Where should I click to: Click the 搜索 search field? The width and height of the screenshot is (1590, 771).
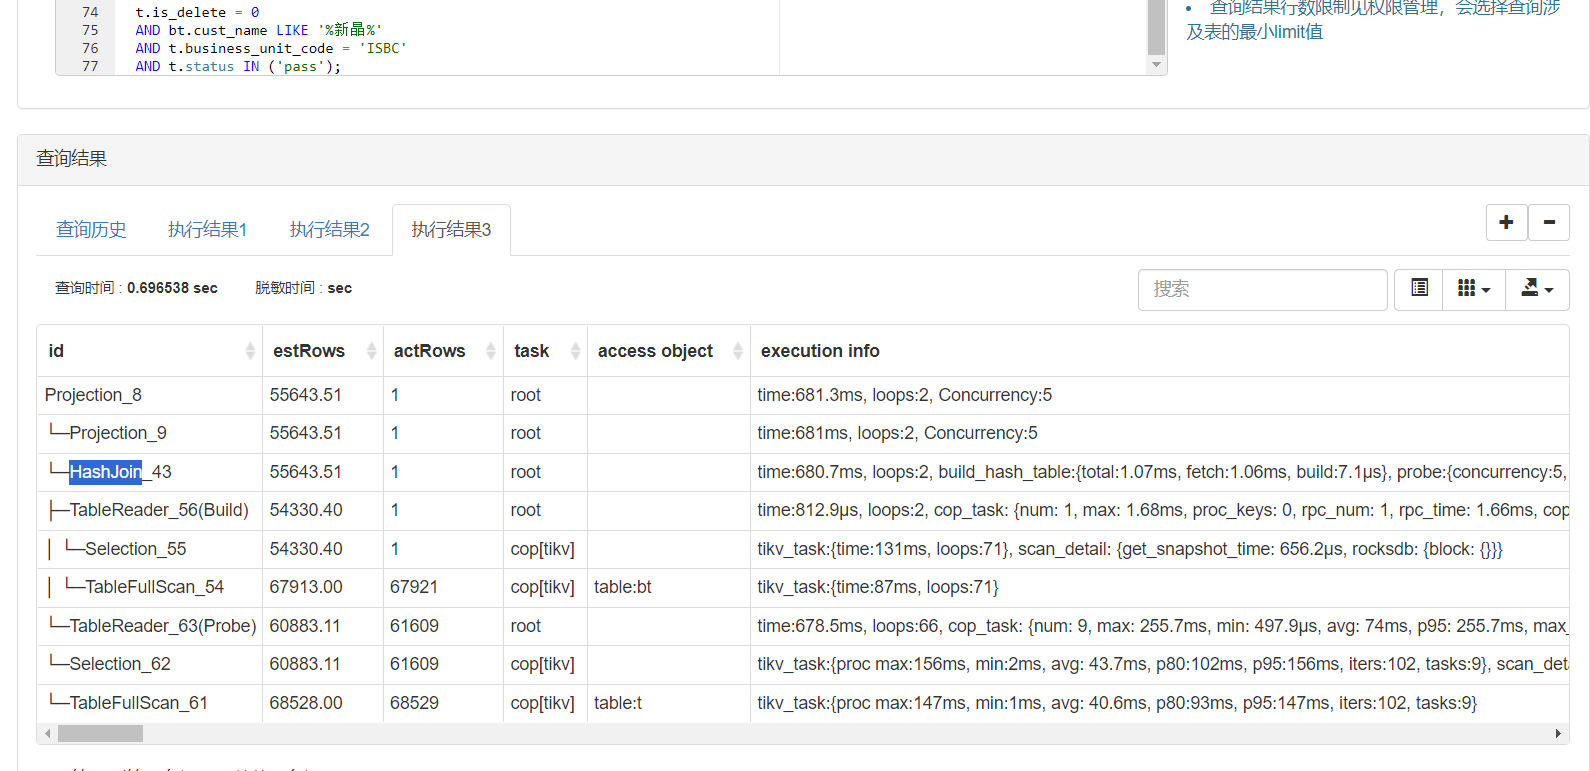click(x=1262, y=289)
